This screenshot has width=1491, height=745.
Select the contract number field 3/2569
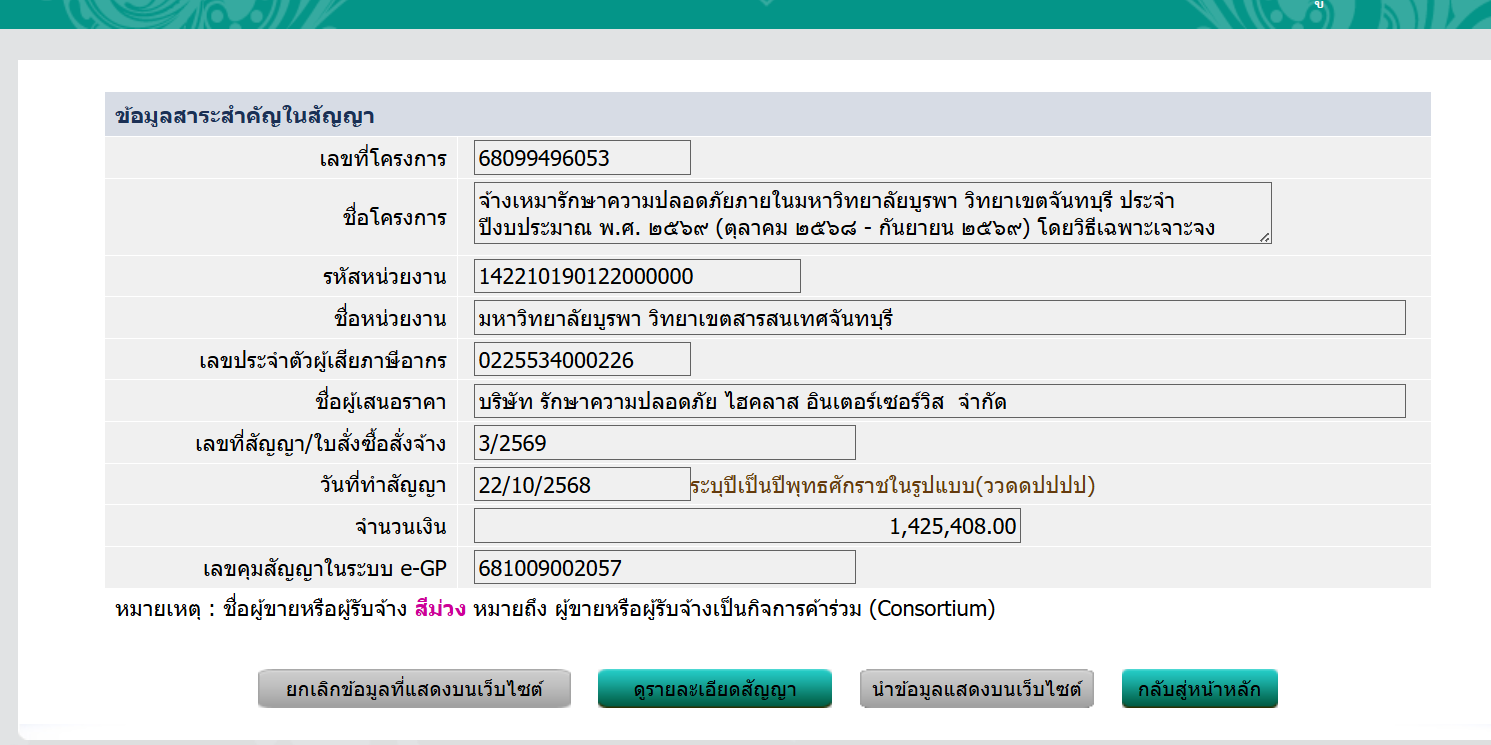(x=664, y=443)
